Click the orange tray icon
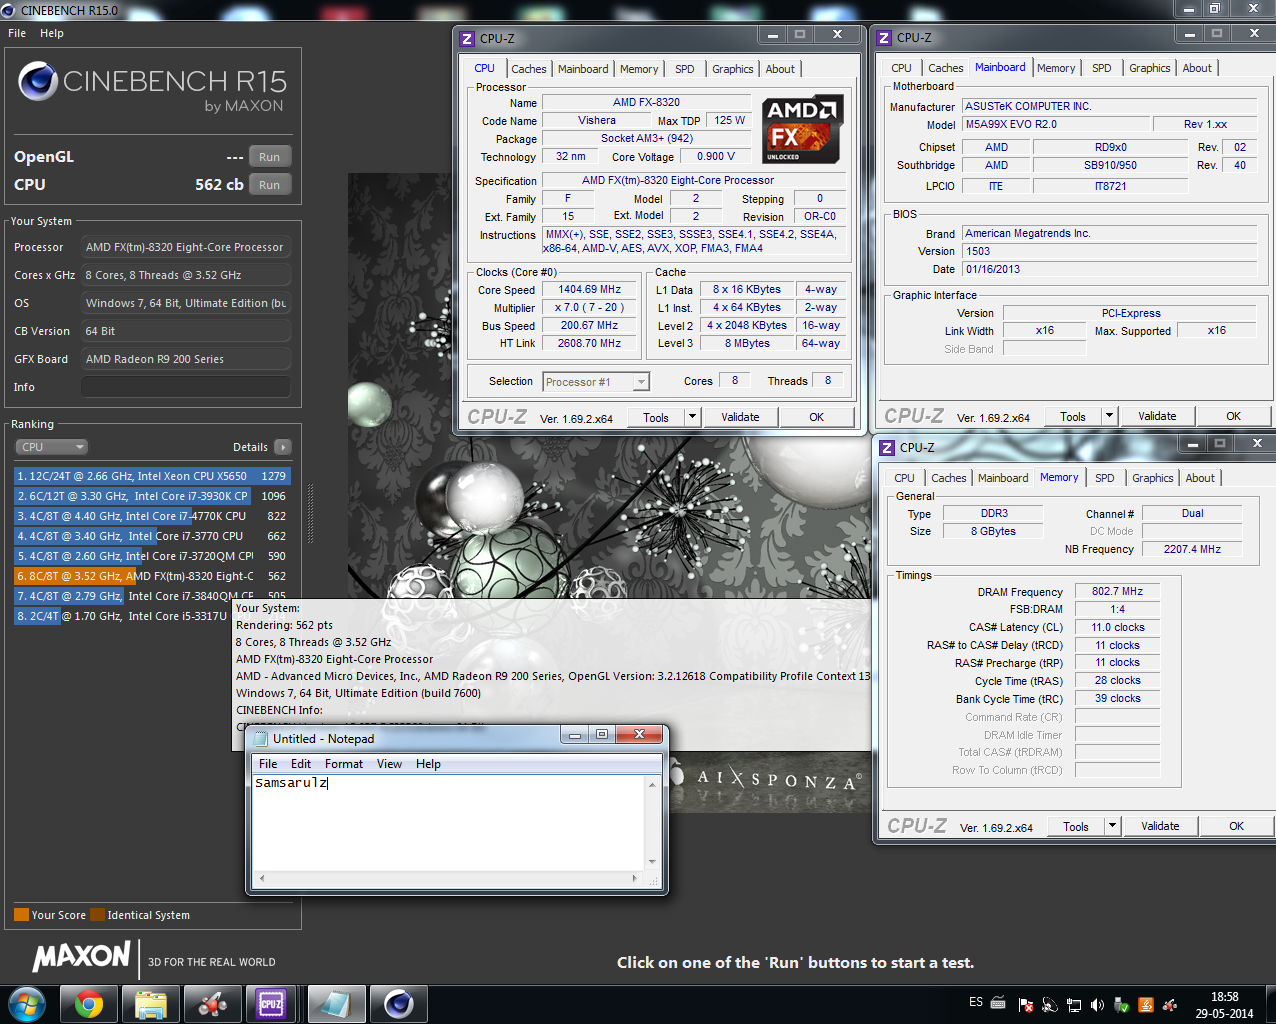Viewport: 1276px width, 1024px height. (x=1146, y=1005)
